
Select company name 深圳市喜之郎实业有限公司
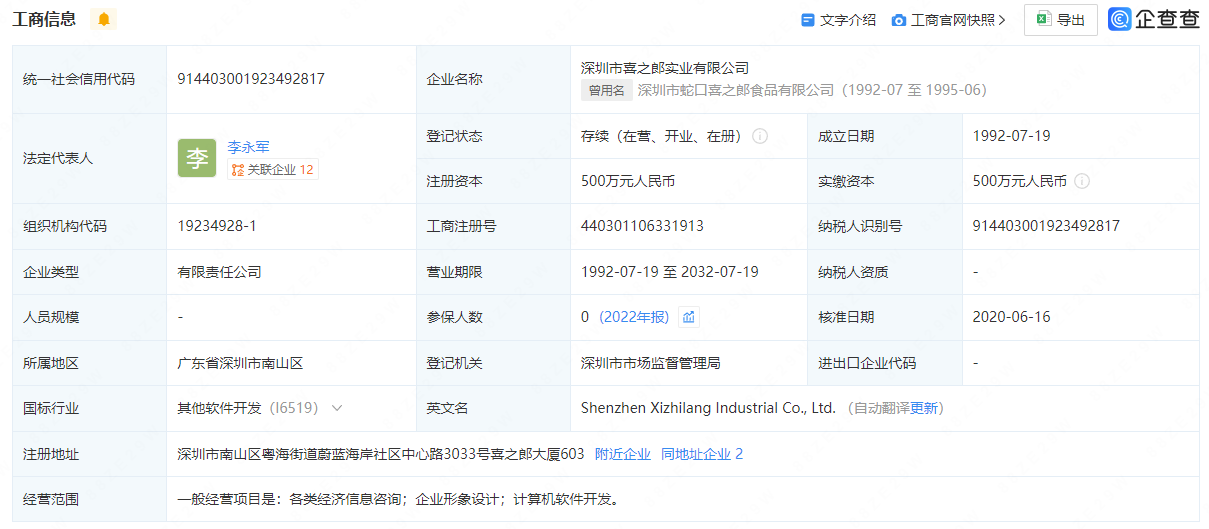point(665,68)
